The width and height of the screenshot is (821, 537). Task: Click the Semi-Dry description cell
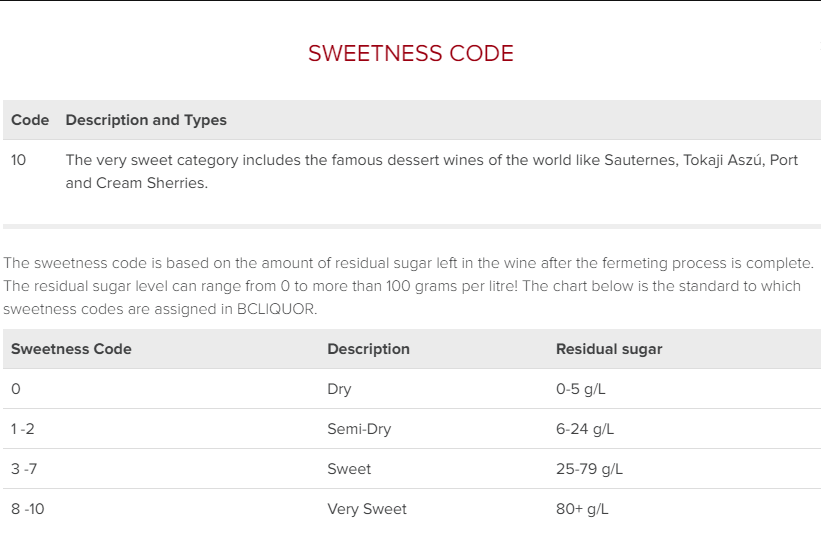click(x=359, y=429)
